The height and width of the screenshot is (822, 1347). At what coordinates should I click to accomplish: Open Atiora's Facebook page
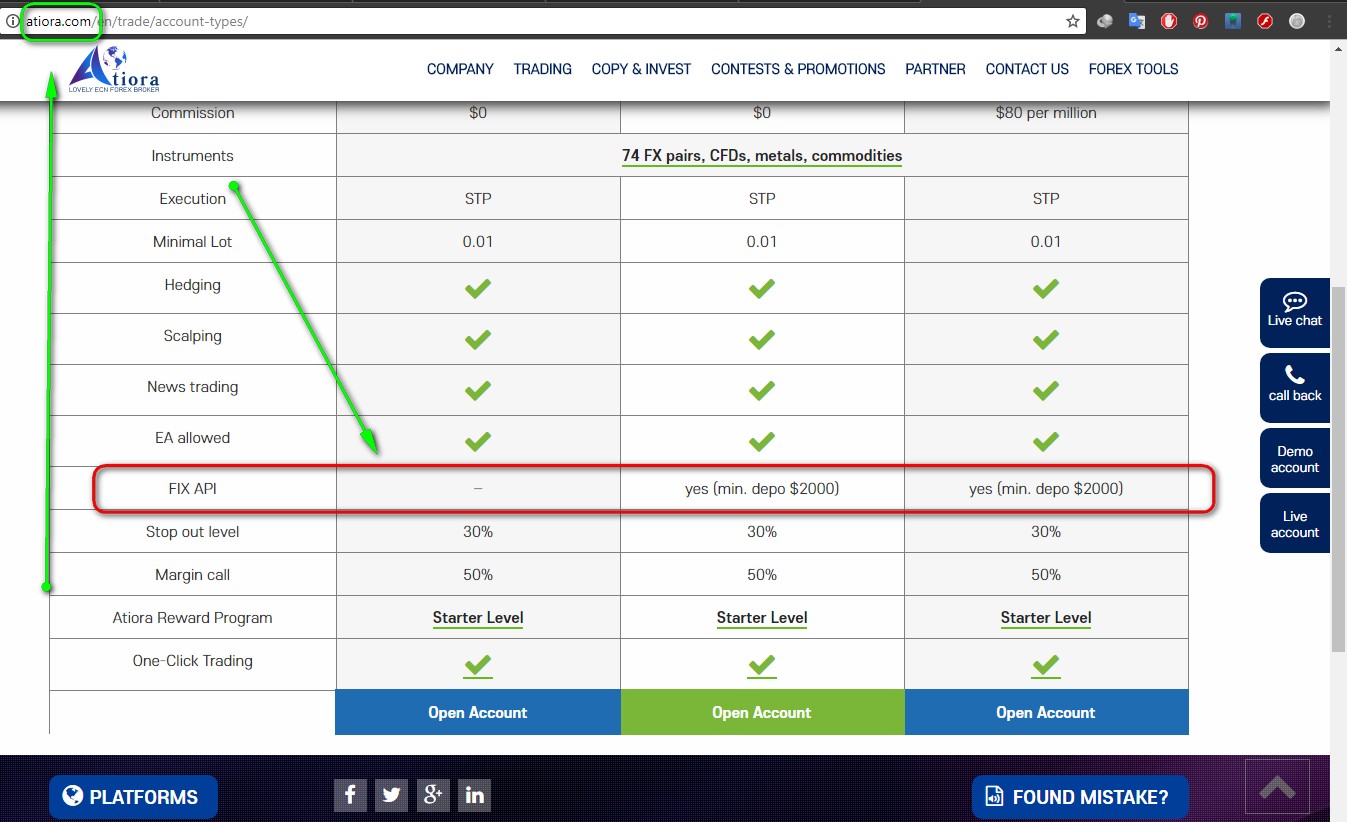coord(350,795)
